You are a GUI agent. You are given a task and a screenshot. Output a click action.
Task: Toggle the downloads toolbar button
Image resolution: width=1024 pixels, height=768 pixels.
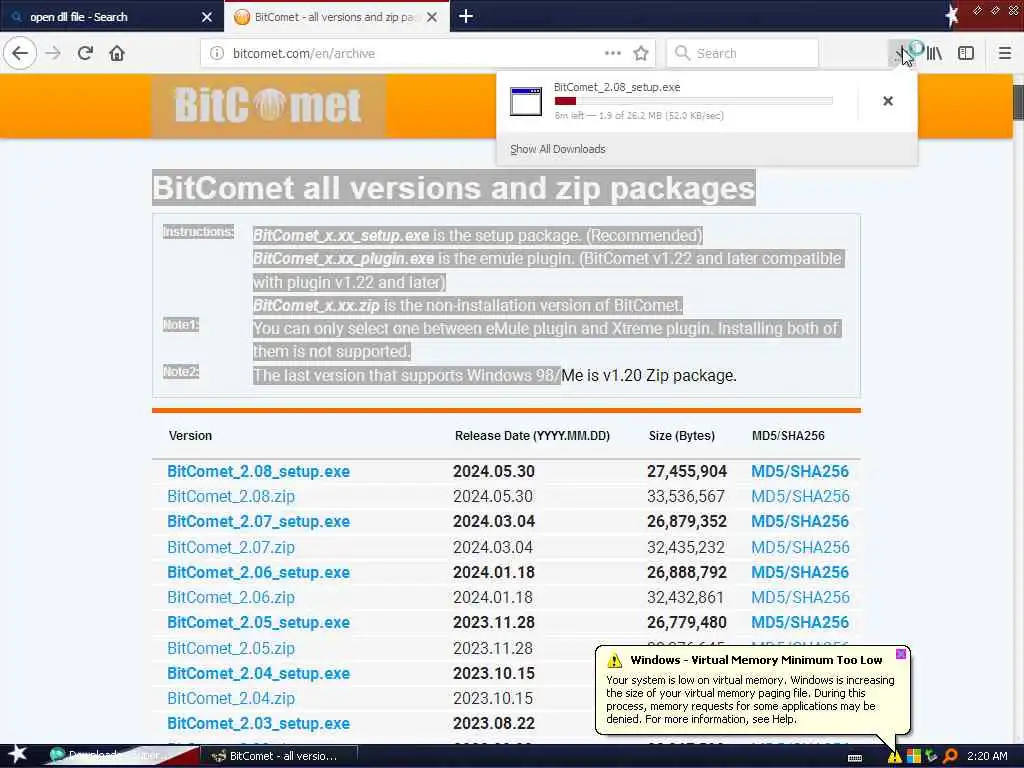[904, 54]
